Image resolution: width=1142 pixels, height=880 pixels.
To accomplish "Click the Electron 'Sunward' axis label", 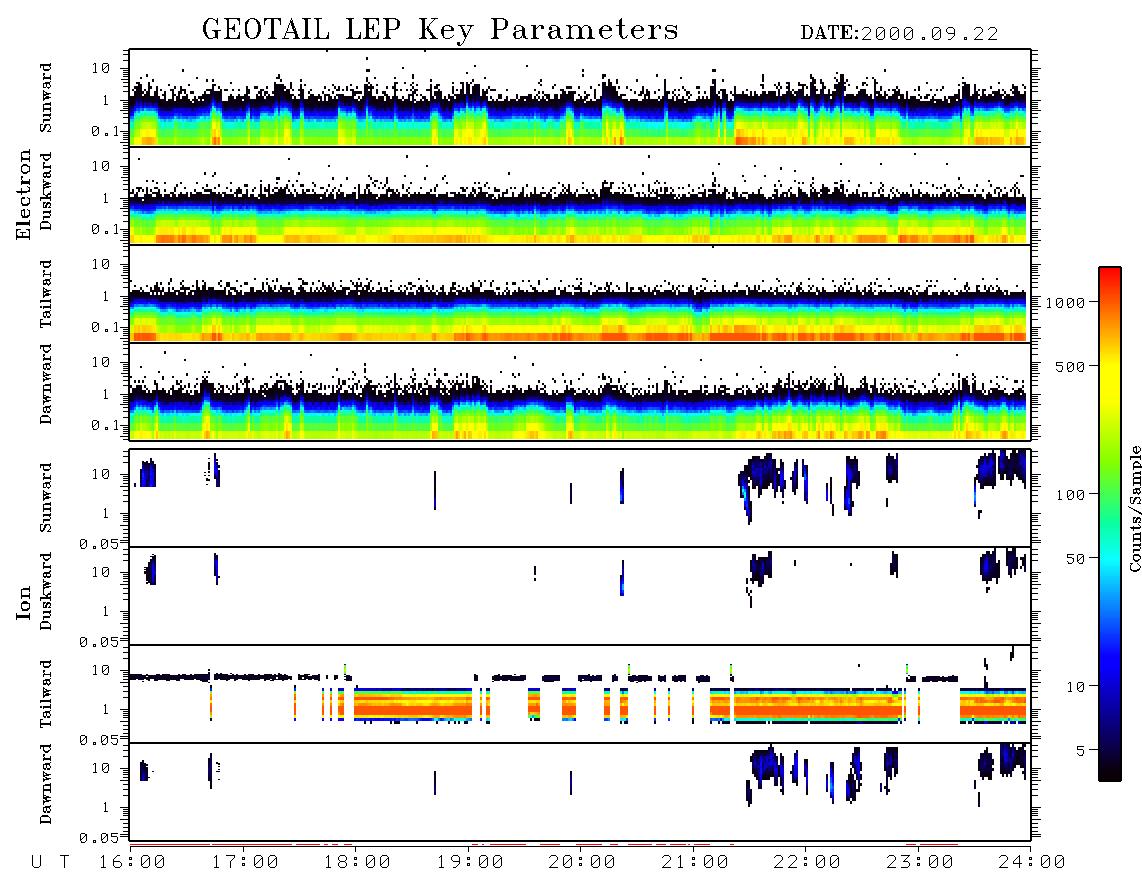I will 46,98.
